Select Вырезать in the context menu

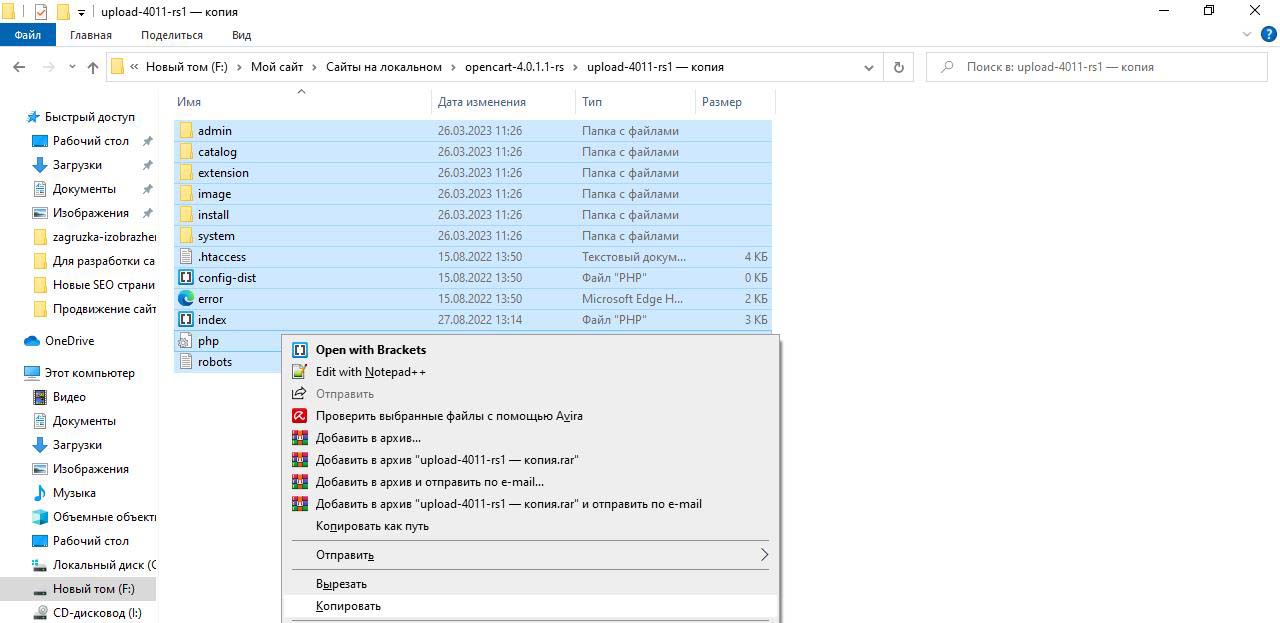coord(341,584)
